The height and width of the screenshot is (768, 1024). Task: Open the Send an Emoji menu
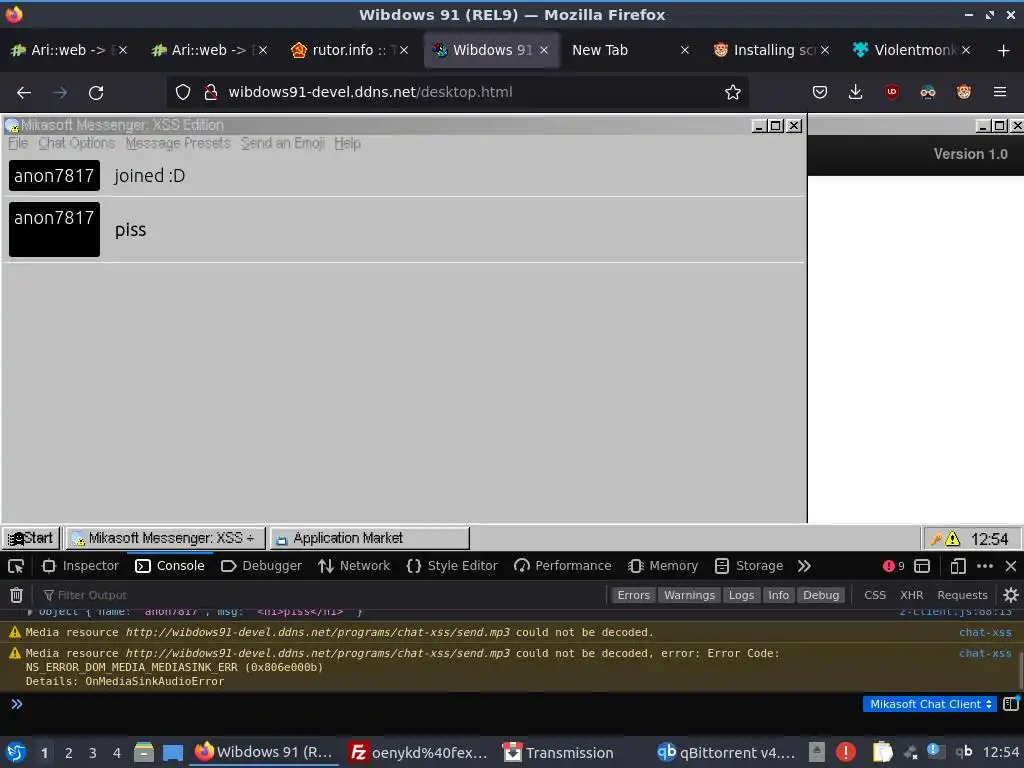tap(282, 144)
